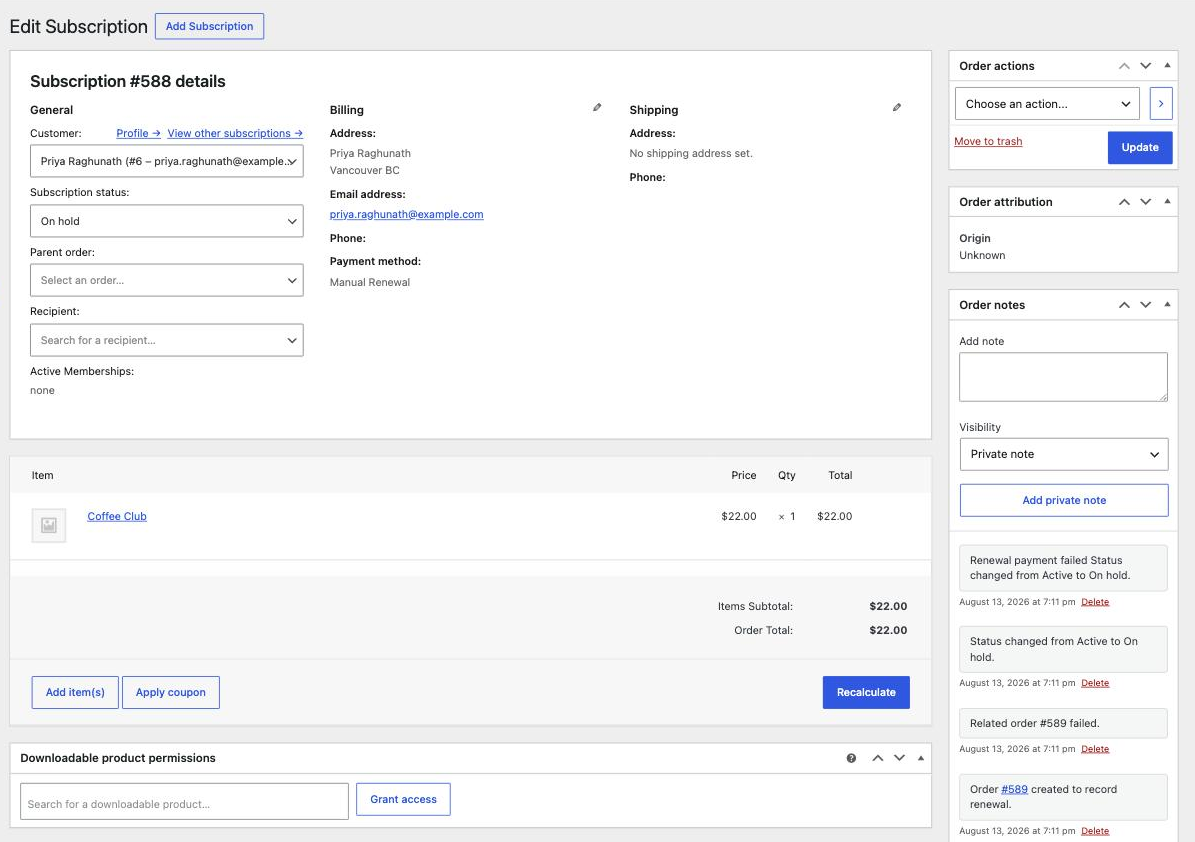Move Downloadable product permissions panel up
Screen dimensions: 1195x842
coord(878,758)
